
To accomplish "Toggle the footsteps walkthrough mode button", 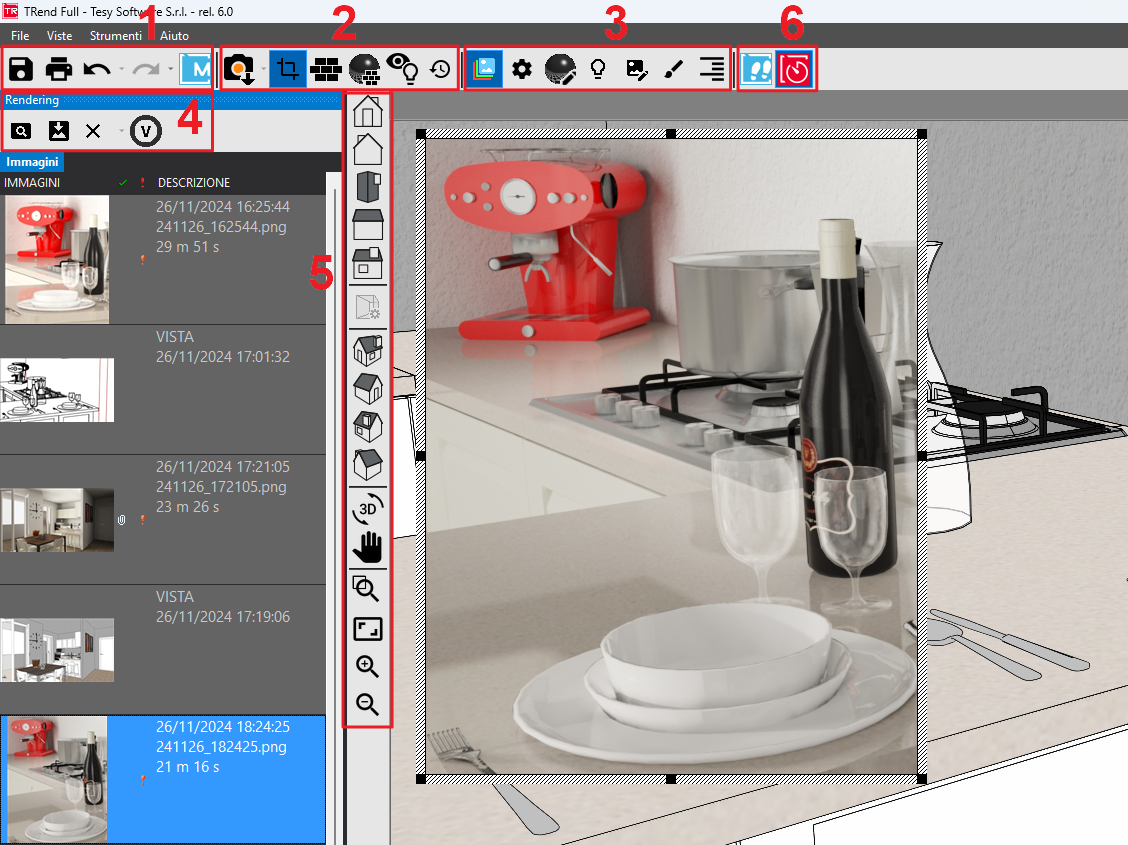I will click(x=757, y=69).
